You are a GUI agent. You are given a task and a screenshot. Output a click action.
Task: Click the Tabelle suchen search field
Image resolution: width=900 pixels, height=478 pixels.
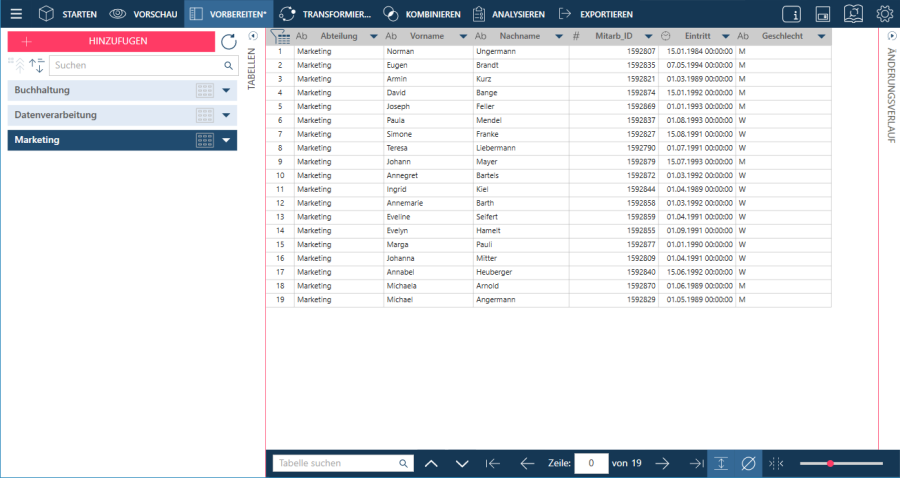335,463
